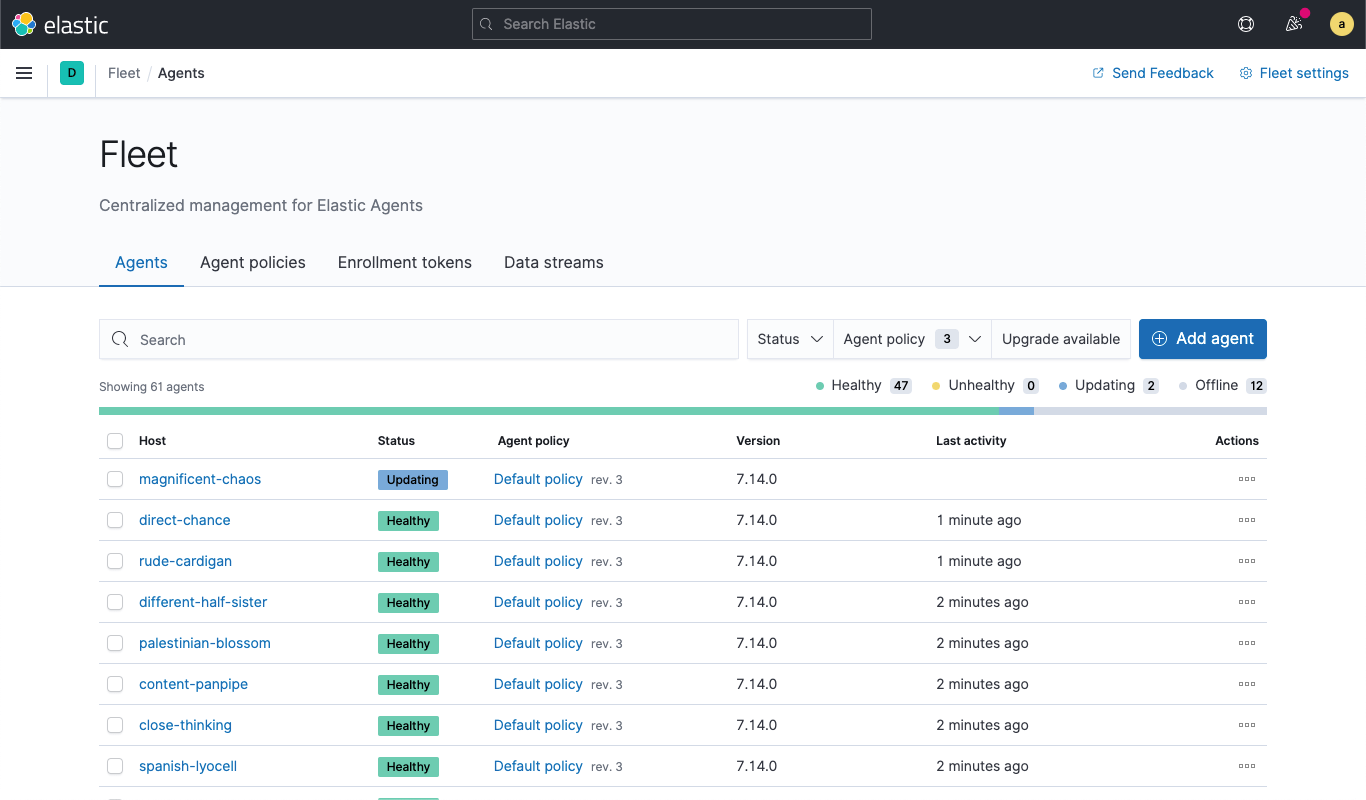Click the Host column header
The height and width of the screenshot is (800, 1366).
[x=153, y=441]
